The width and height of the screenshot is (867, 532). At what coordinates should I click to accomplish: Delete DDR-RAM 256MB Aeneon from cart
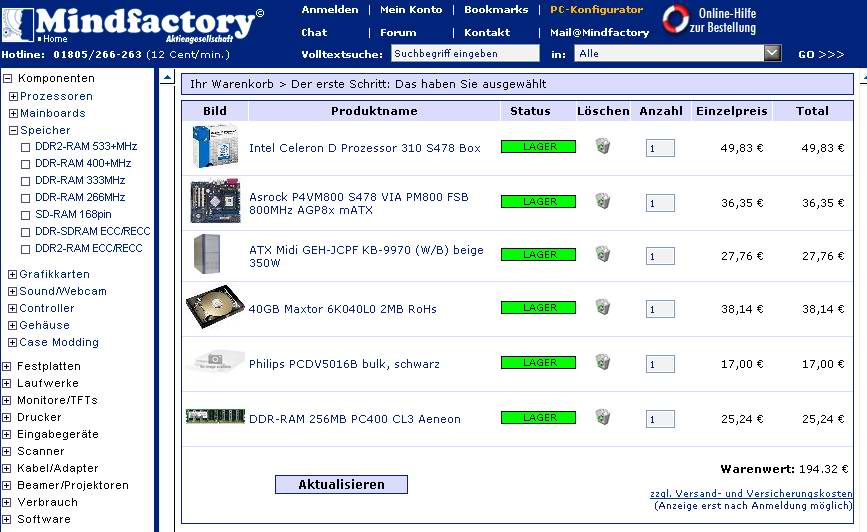pyautogui.click(x=603, y=417)
